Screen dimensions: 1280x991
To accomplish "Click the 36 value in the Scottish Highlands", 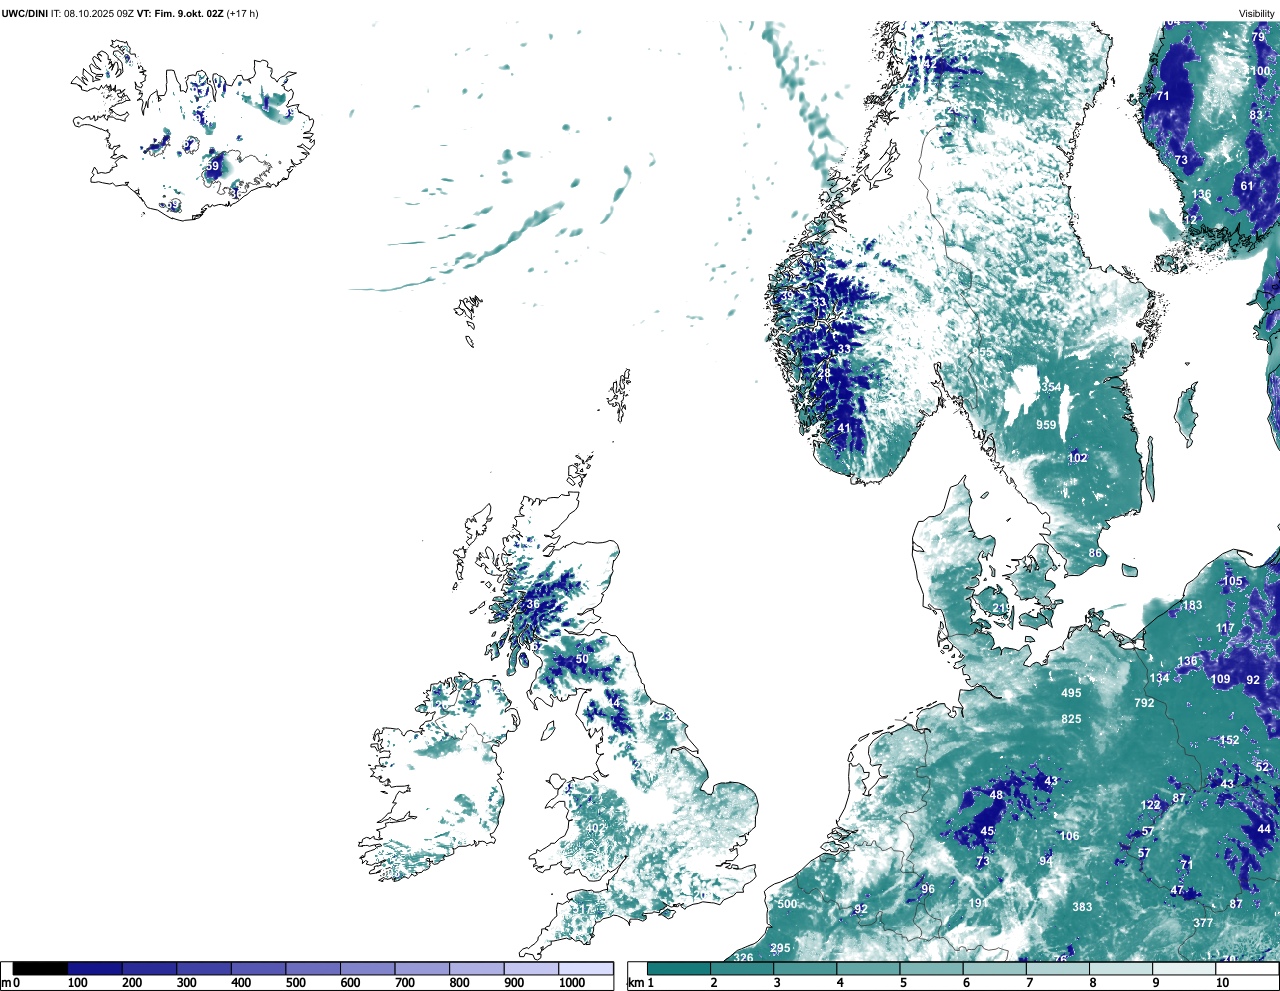I will tap(533, 604).
